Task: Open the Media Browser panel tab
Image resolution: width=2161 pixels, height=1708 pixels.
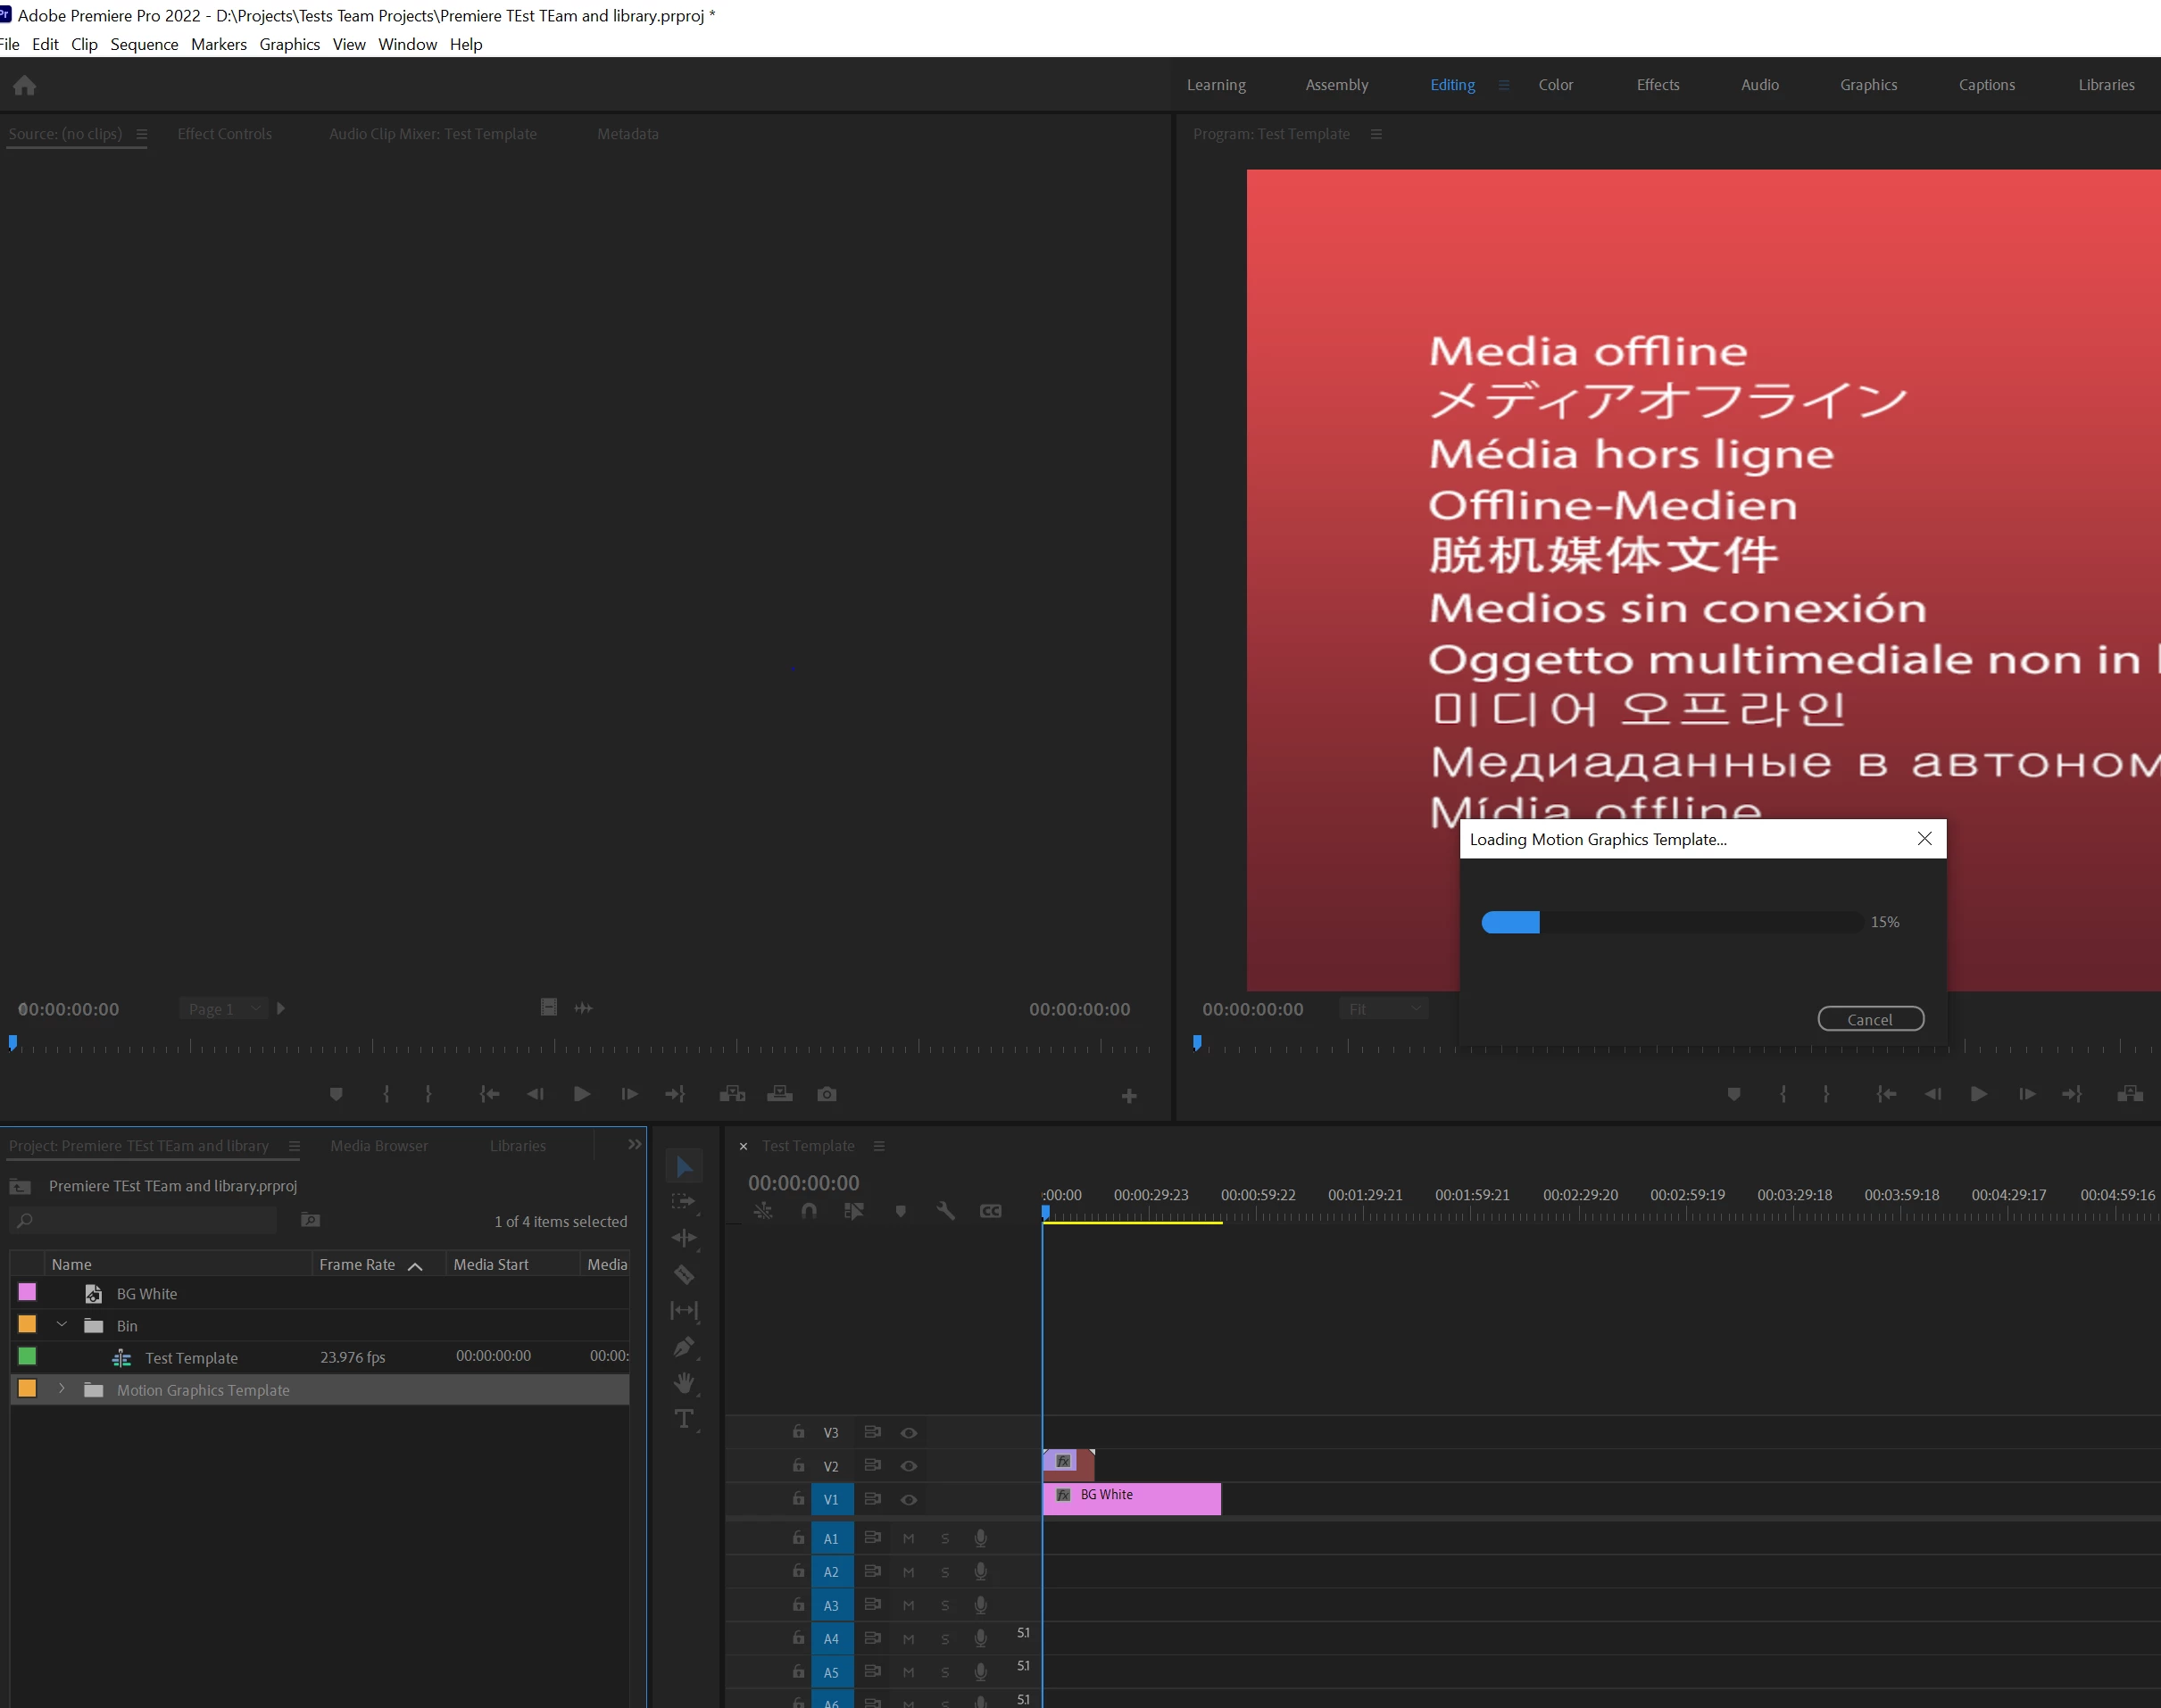Action: point(379,1146)
